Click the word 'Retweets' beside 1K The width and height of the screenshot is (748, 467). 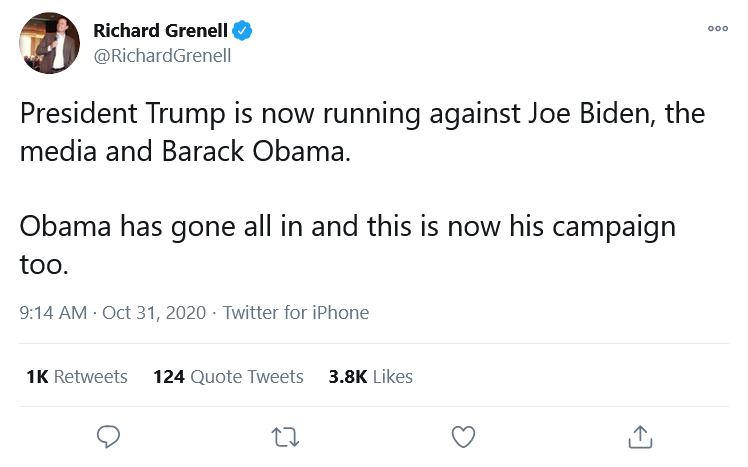coord(91,377)
